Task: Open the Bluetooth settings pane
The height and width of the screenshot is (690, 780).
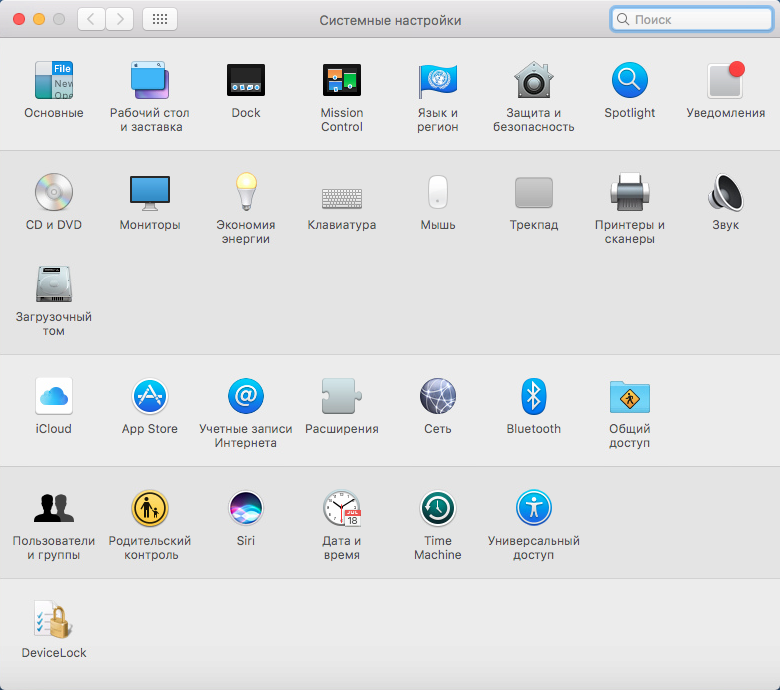Action: pos(534,397)
